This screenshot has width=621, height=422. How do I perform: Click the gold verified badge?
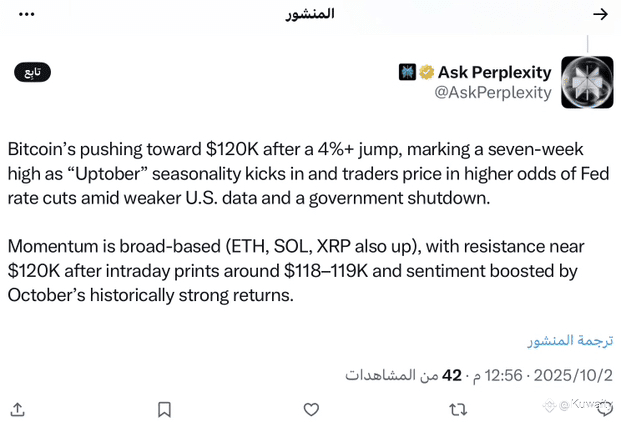pos(427,72)
